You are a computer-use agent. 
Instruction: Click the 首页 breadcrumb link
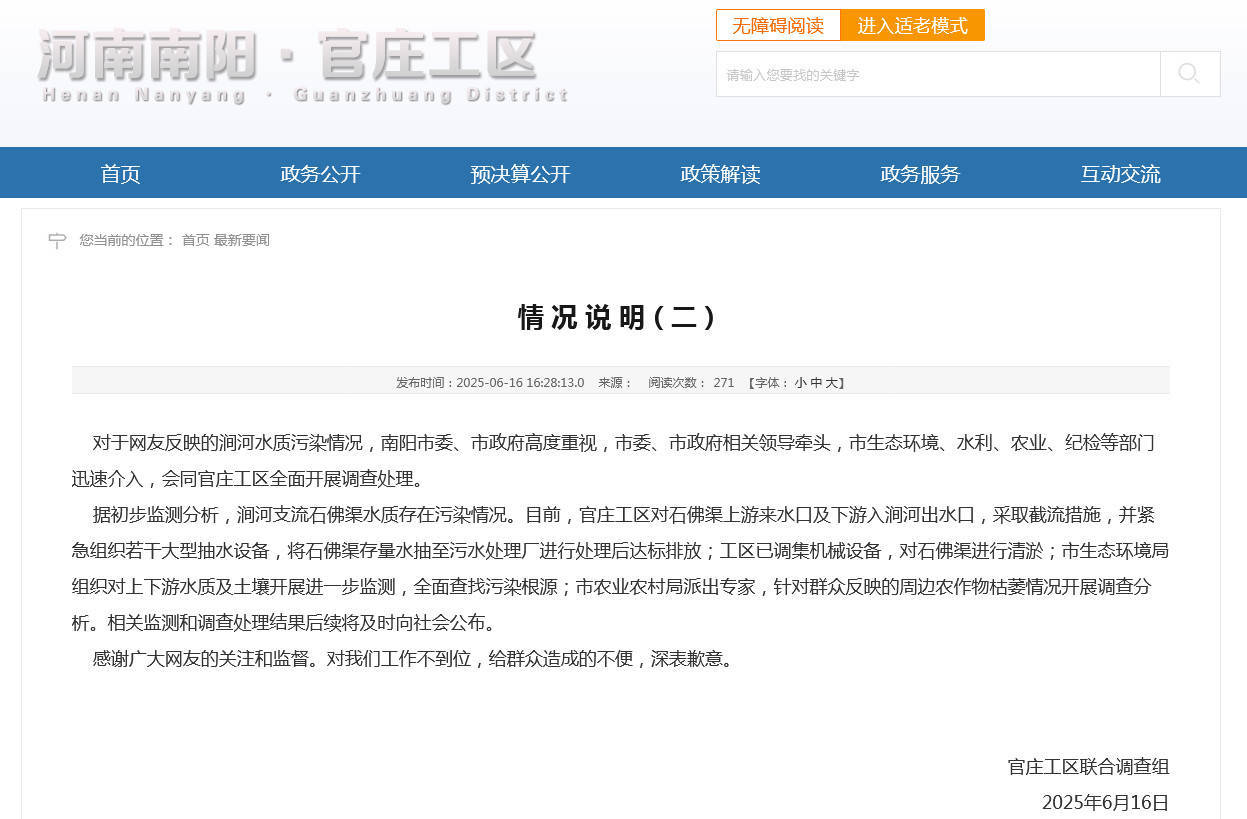(195, 240)
